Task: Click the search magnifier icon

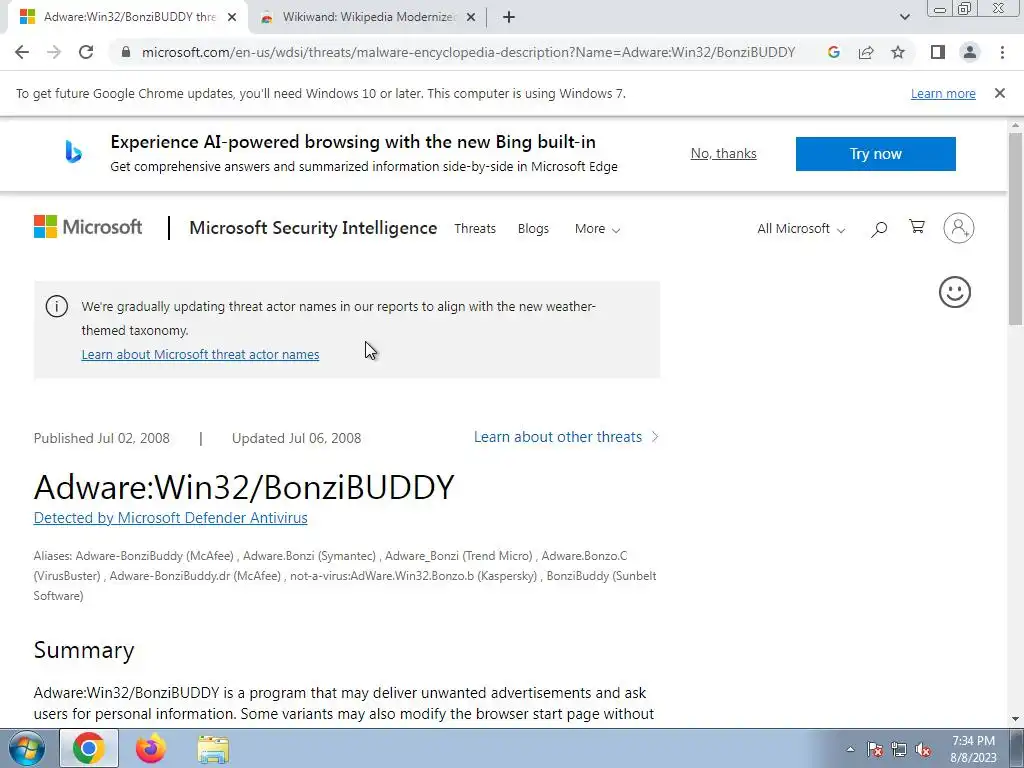Action: [x=879, y=229]
